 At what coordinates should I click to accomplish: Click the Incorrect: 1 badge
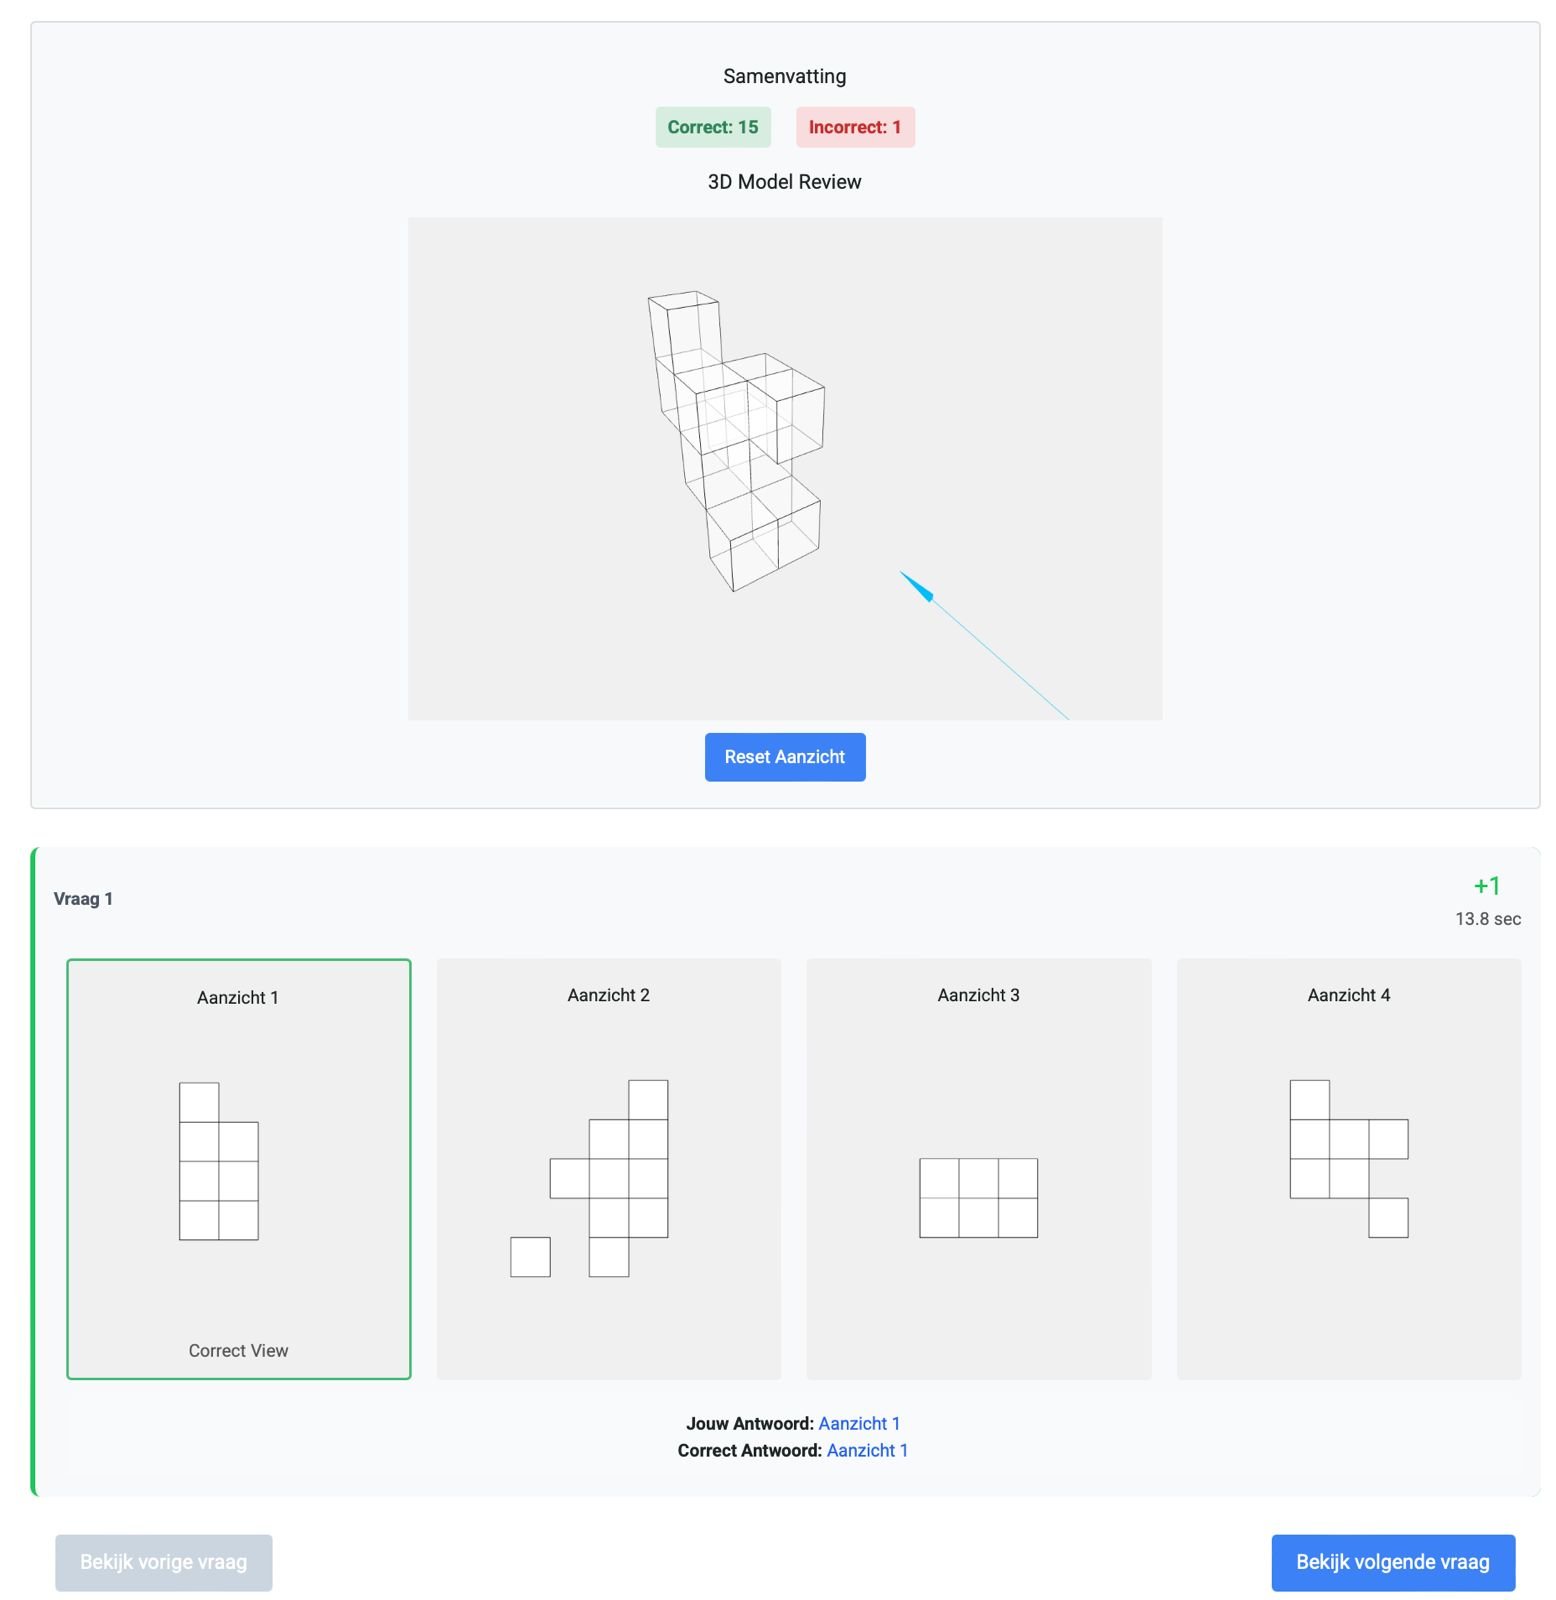click(x=854, y=127)
